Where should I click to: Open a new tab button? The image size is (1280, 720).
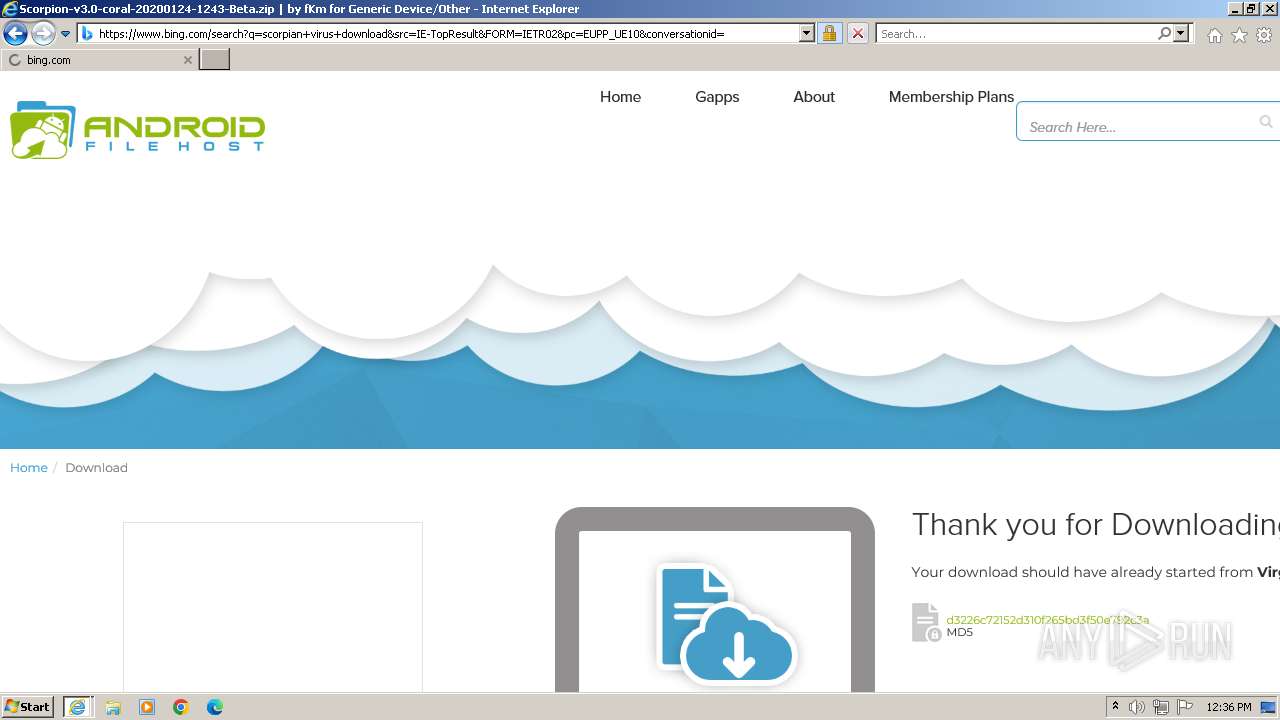click(x=215, y=60)
